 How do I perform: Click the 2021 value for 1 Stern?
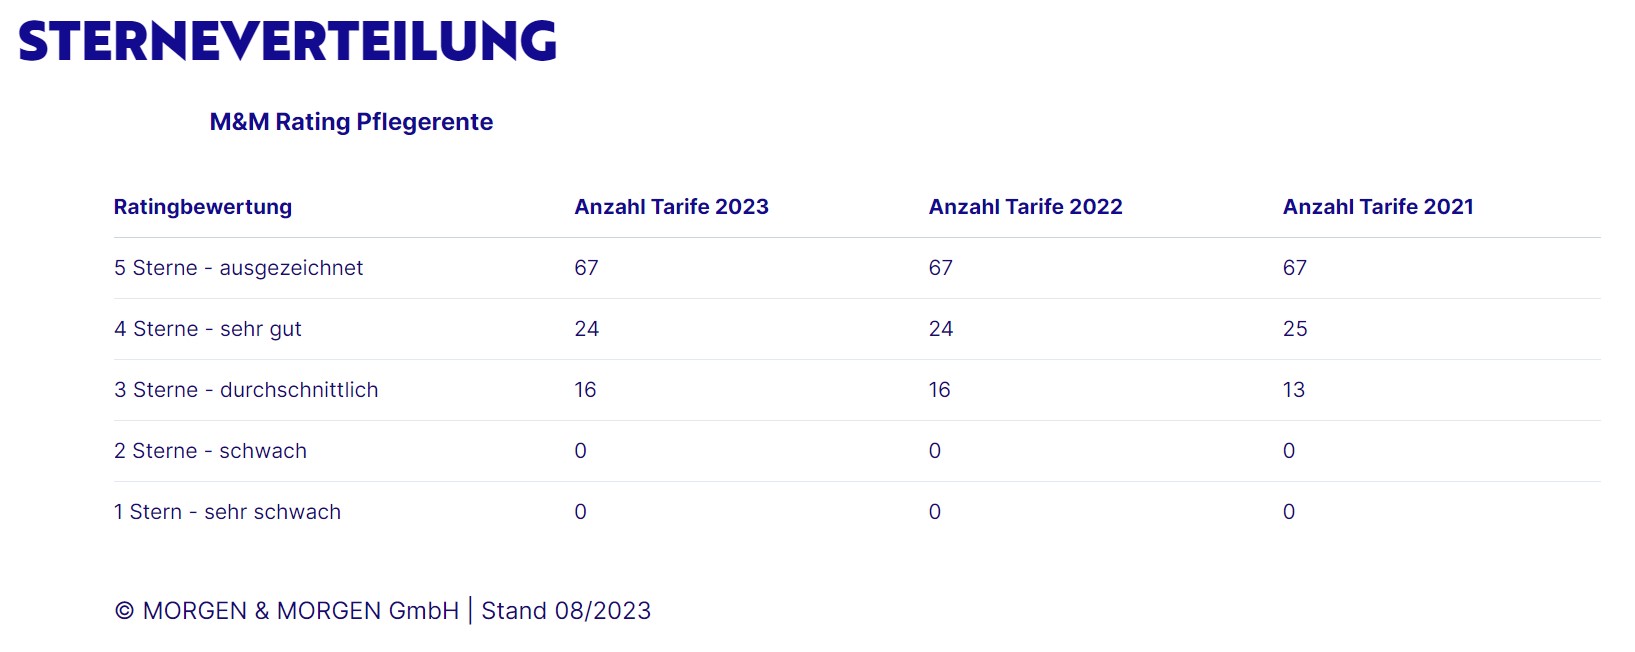coord(1289,512)
